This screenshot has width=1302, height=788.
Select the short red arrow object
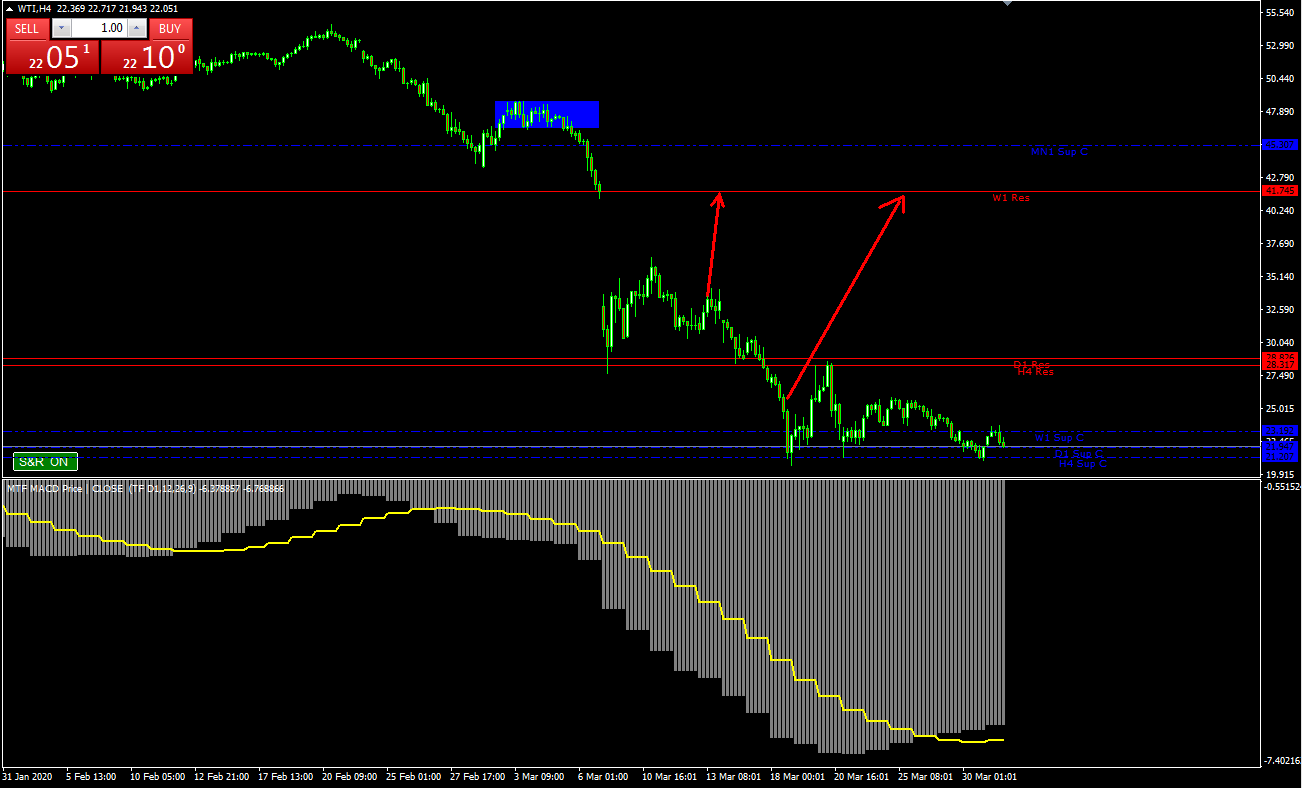coord(712,245)
